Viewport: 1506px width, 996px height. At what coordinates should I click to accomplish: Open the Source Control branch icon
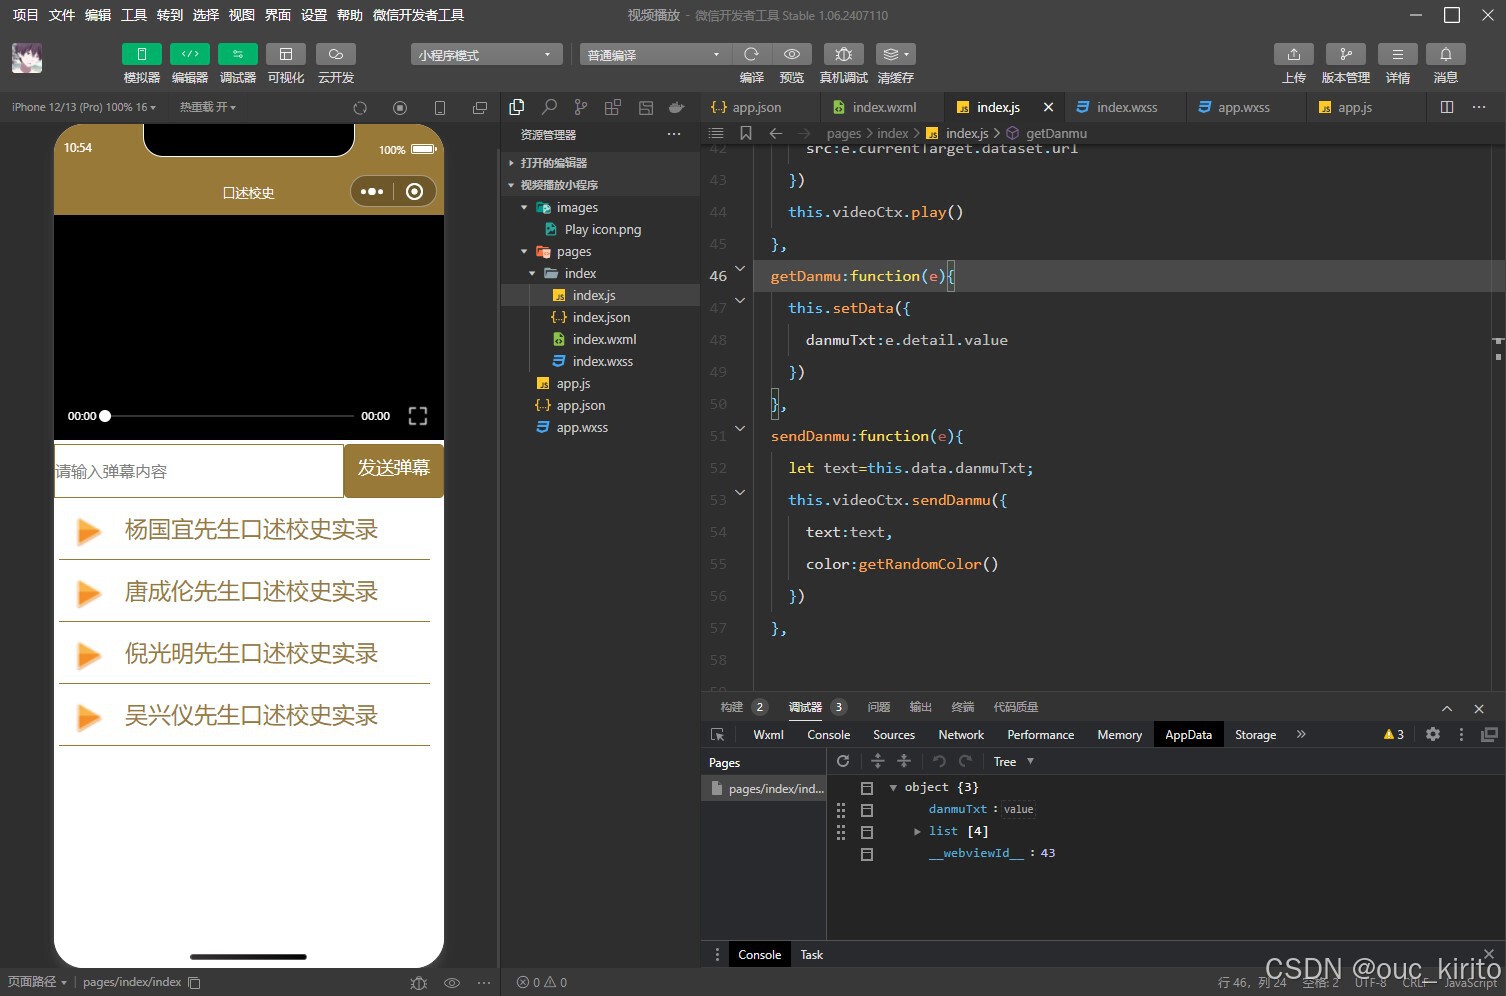581,107
